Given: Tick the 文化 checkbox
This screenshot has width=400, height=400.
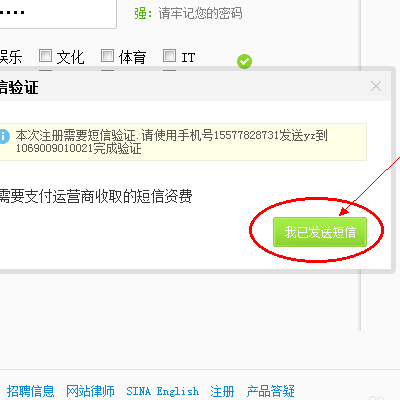Looking at the screenshot, I should coord(45,56).
